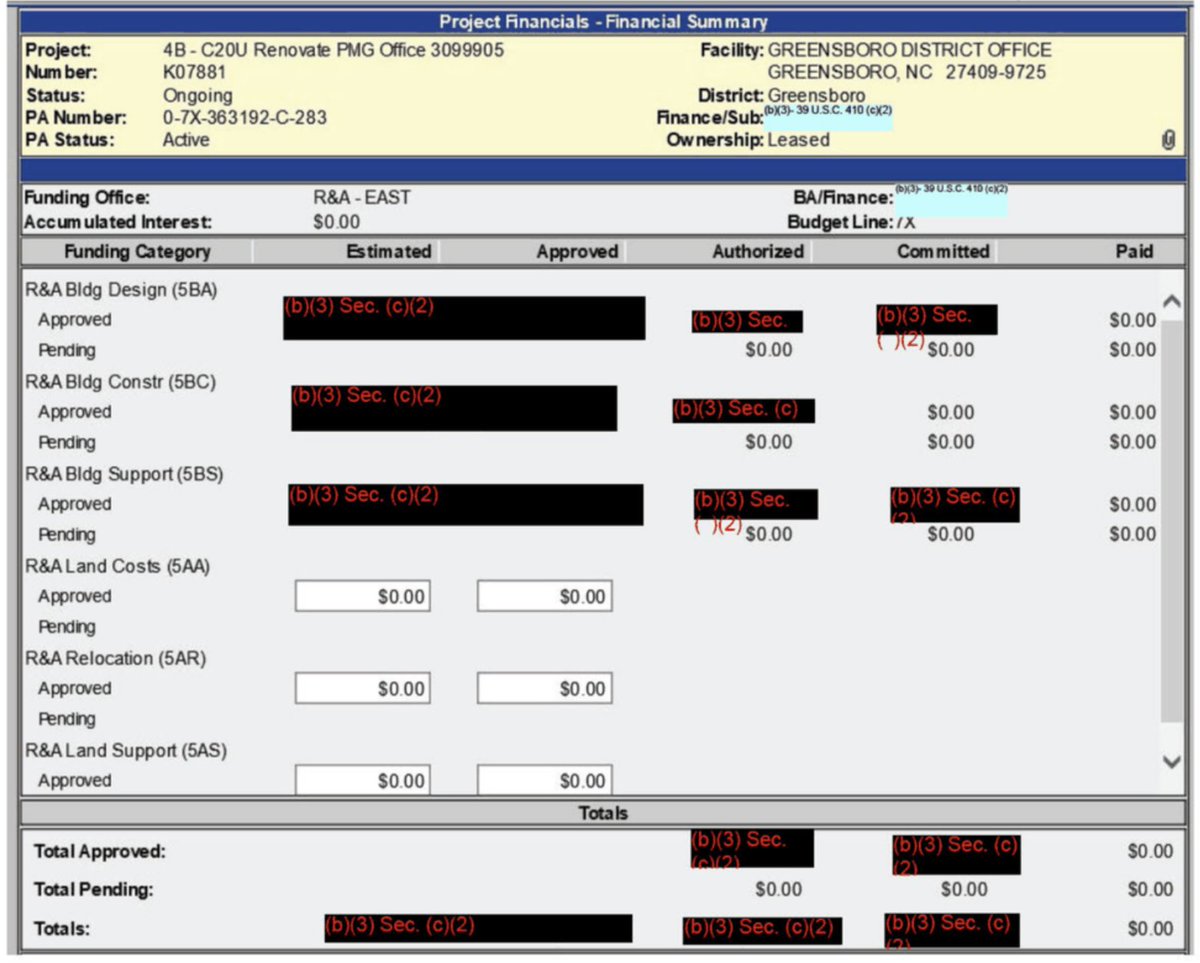Screen dimensions: 1200x963
Task: Click Accumulated Interest value $0.00
Action: 336,222
